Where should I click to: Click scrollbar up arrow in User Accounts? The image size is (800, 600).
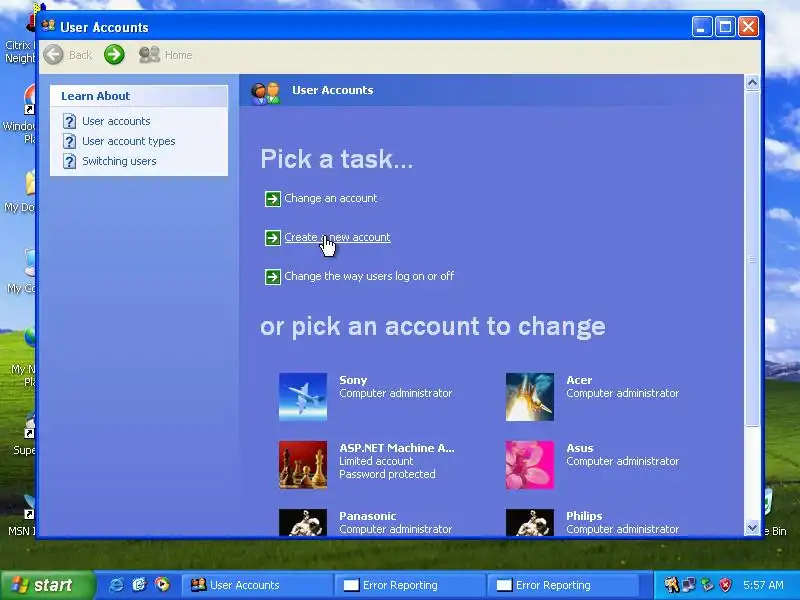coord(752,83)
